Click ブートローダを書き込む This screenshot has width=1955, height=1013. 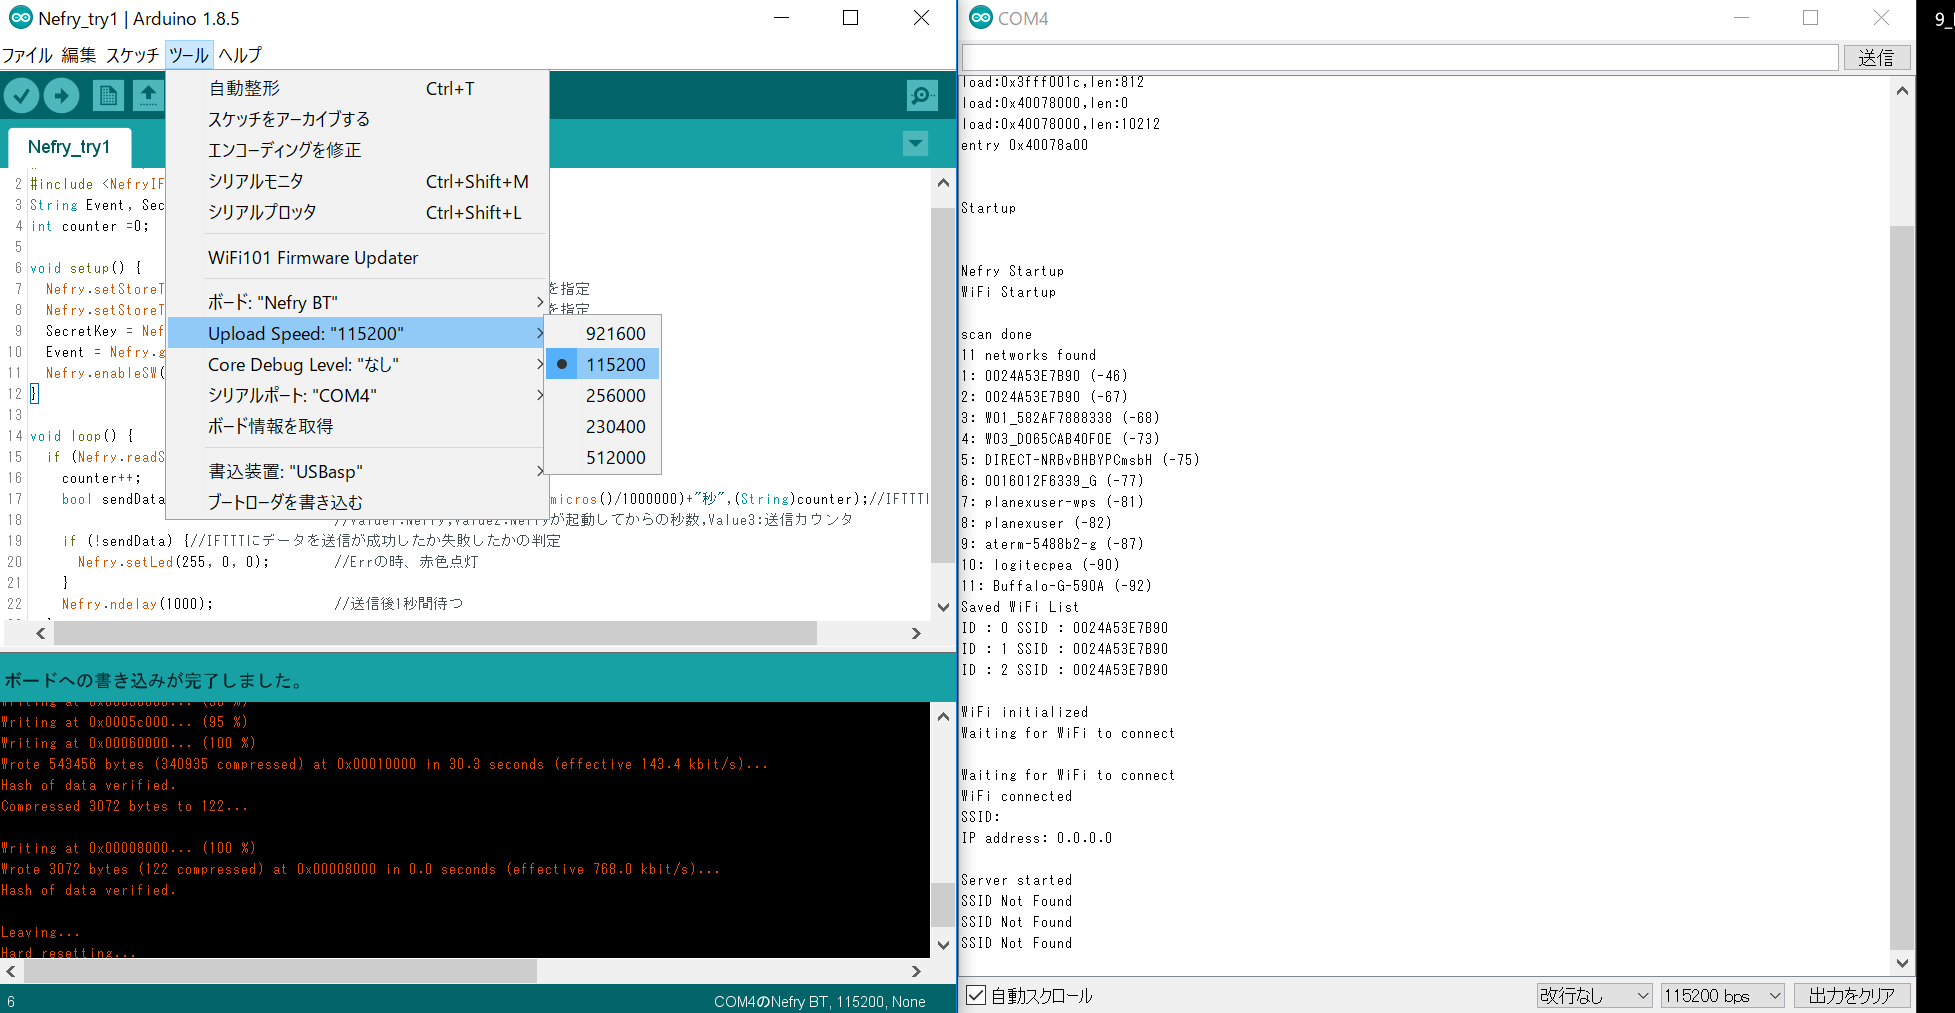(x=358, y=502)
